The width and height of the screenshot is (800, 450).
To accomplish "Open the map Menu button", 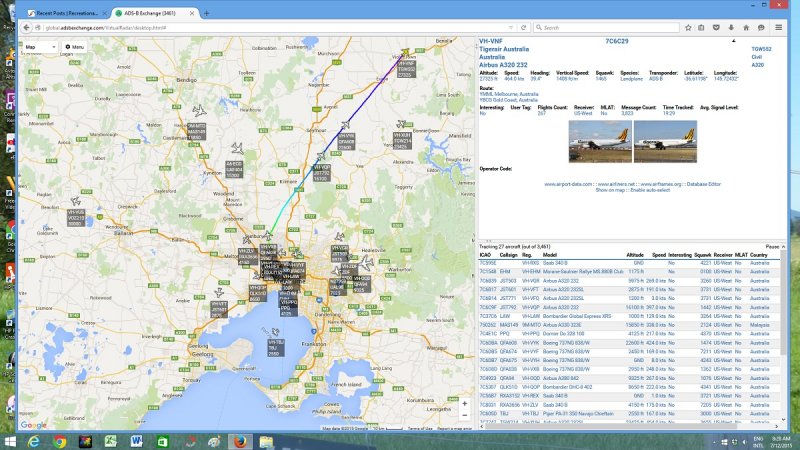I will pyautogui.click(x=74, y=47).
